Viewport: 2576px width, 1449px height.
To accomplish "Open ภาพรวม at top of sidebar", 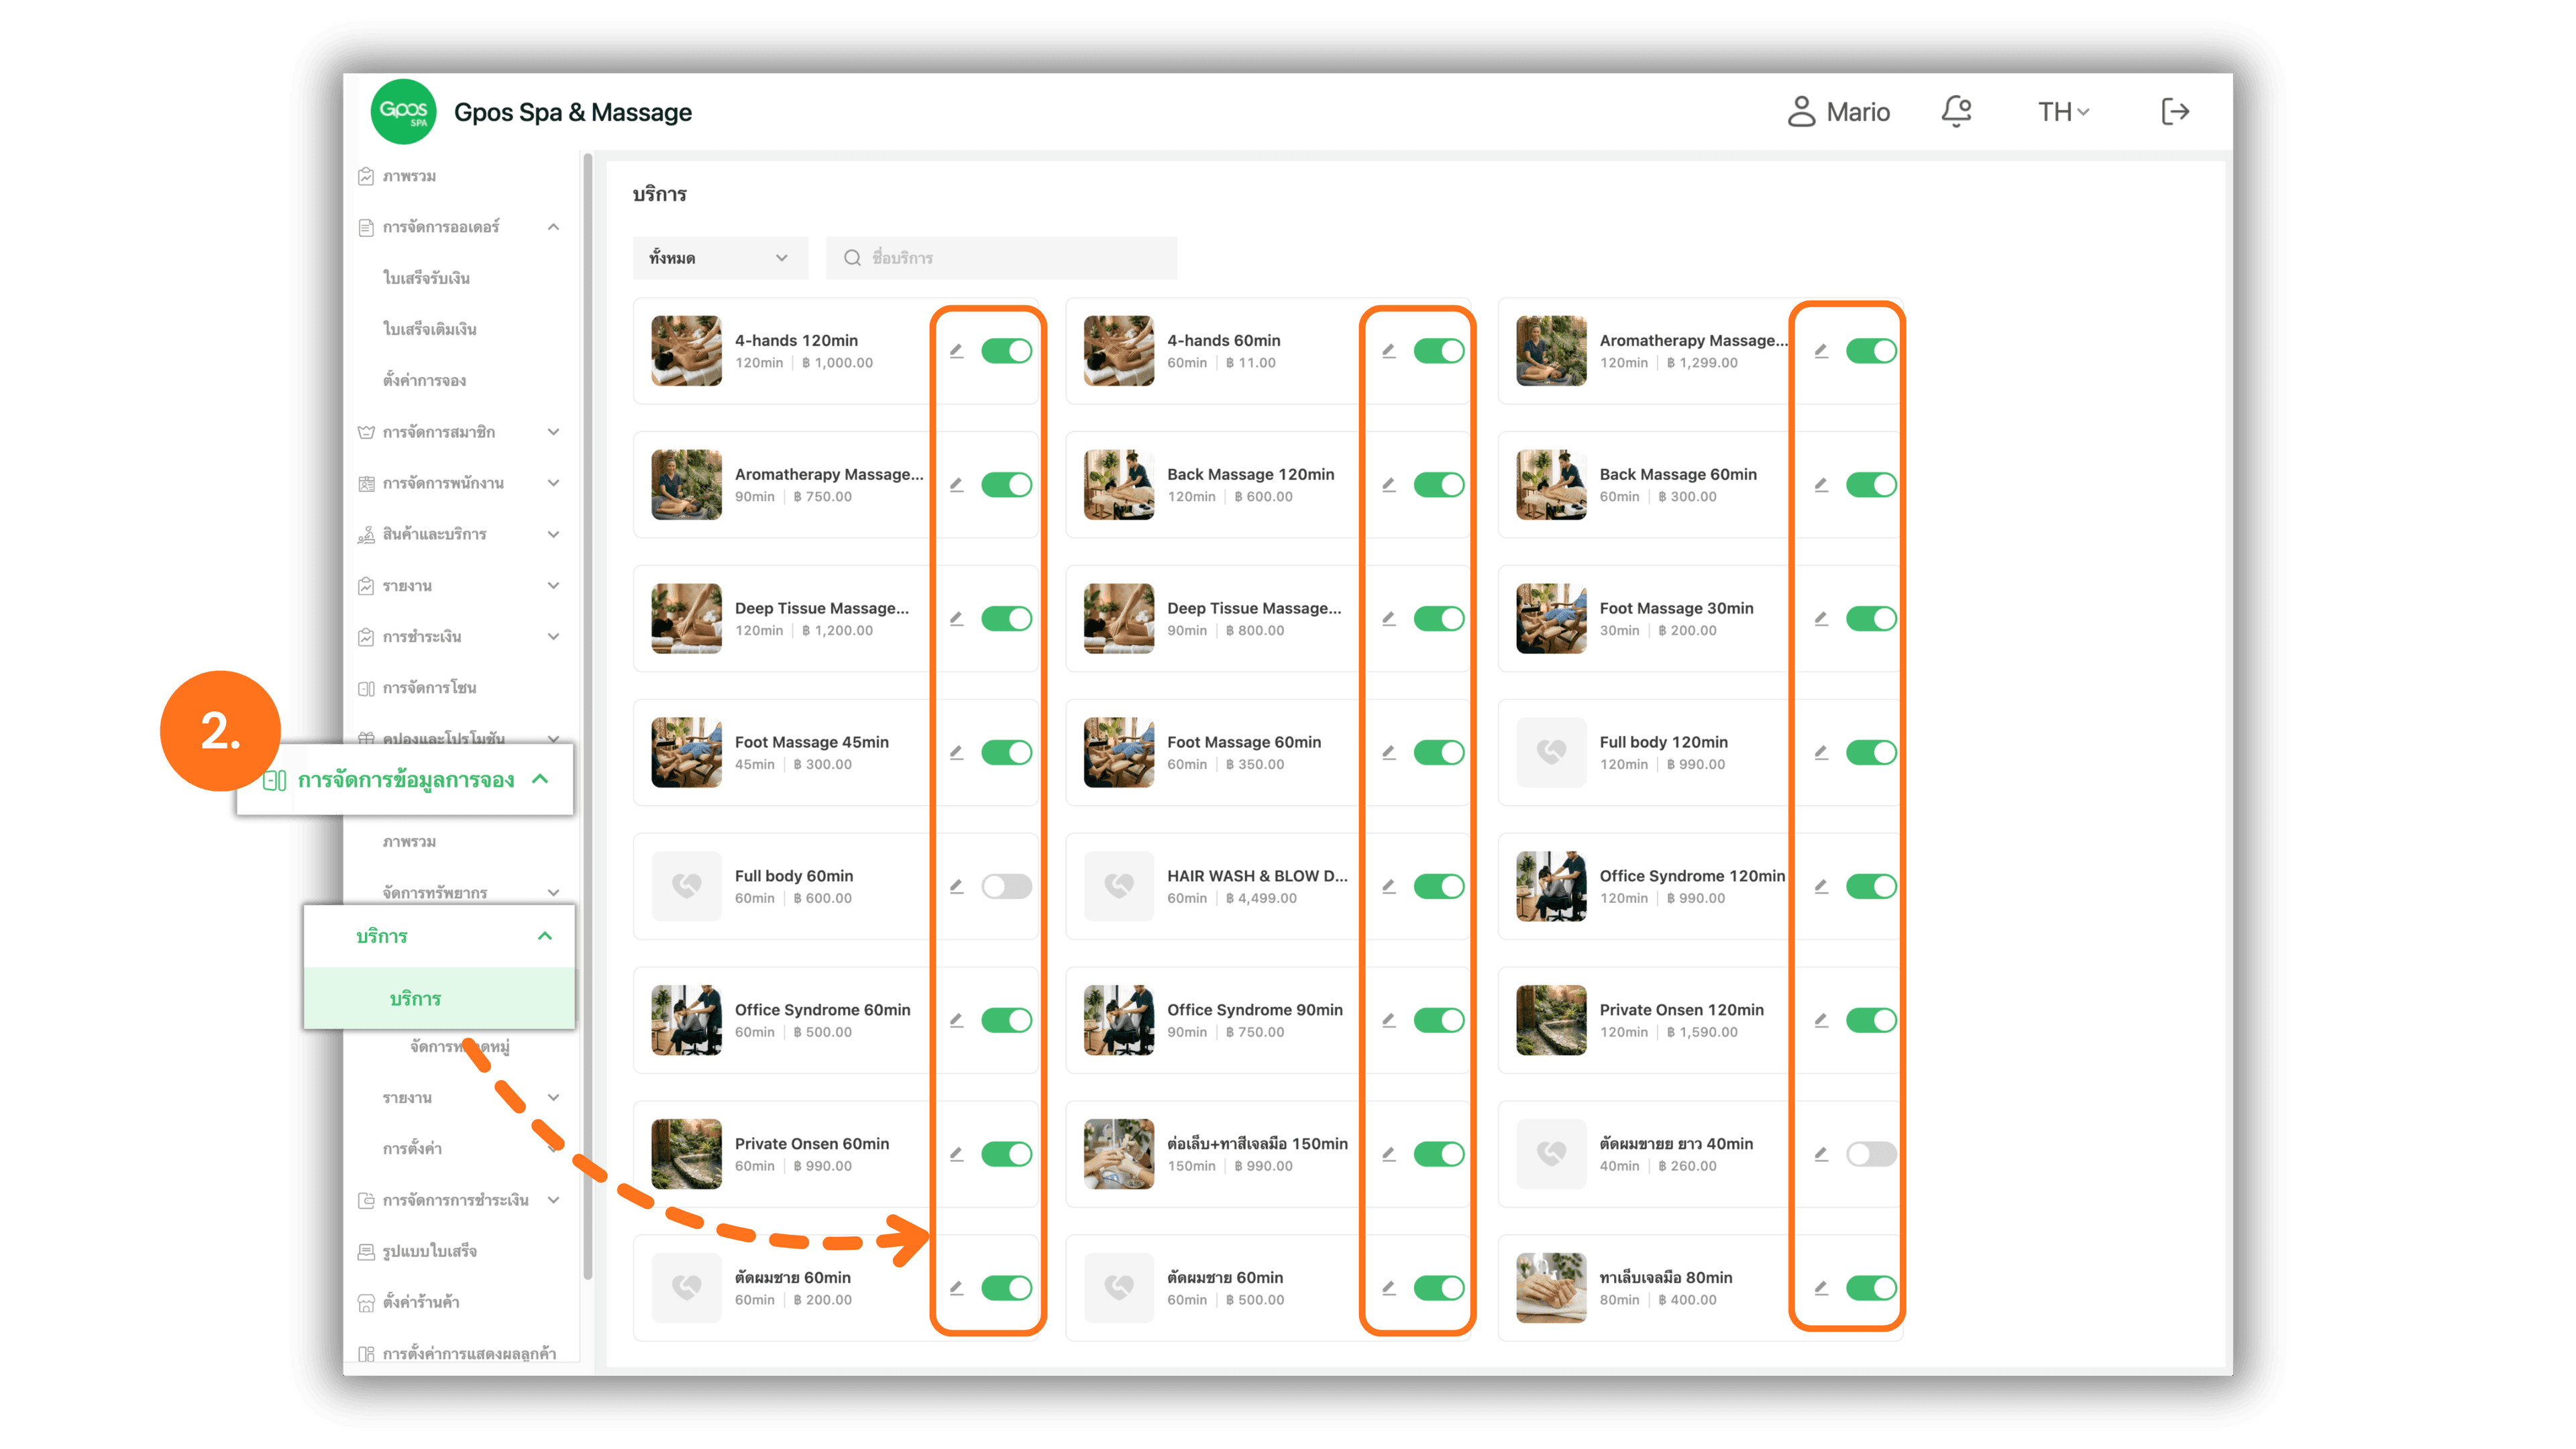I will 397,177.
